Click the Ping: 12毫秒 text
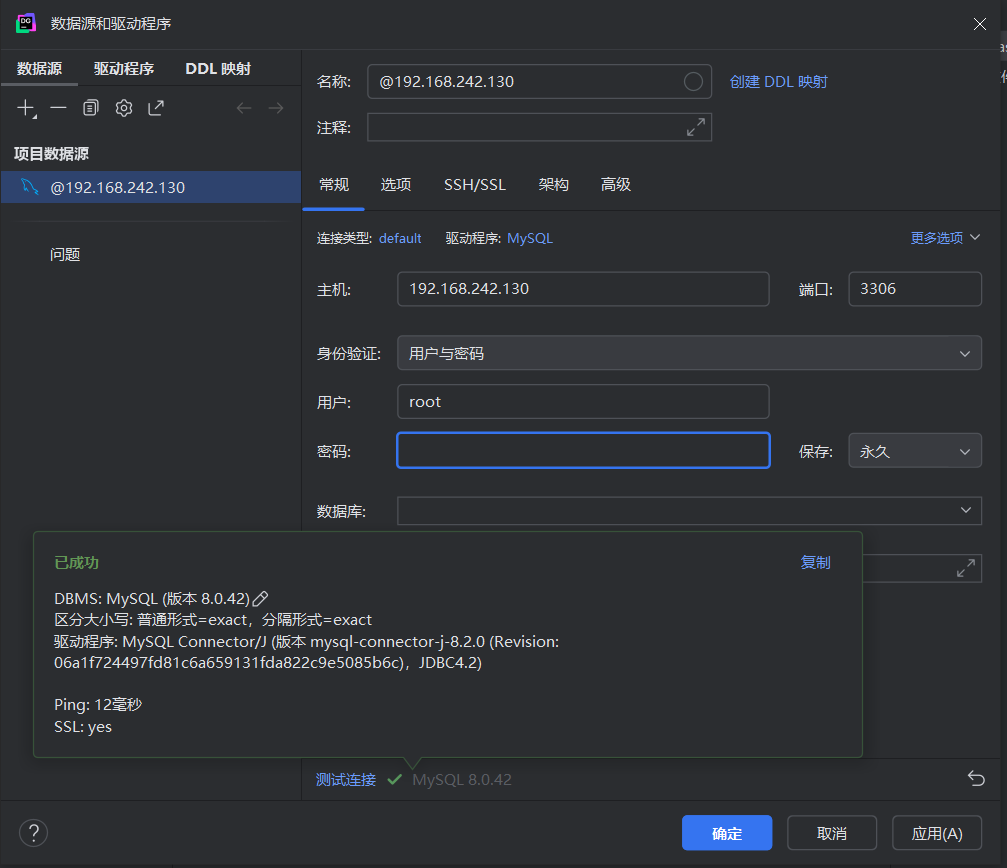This screenshot has width=1007, height=868. coord(98,704)
